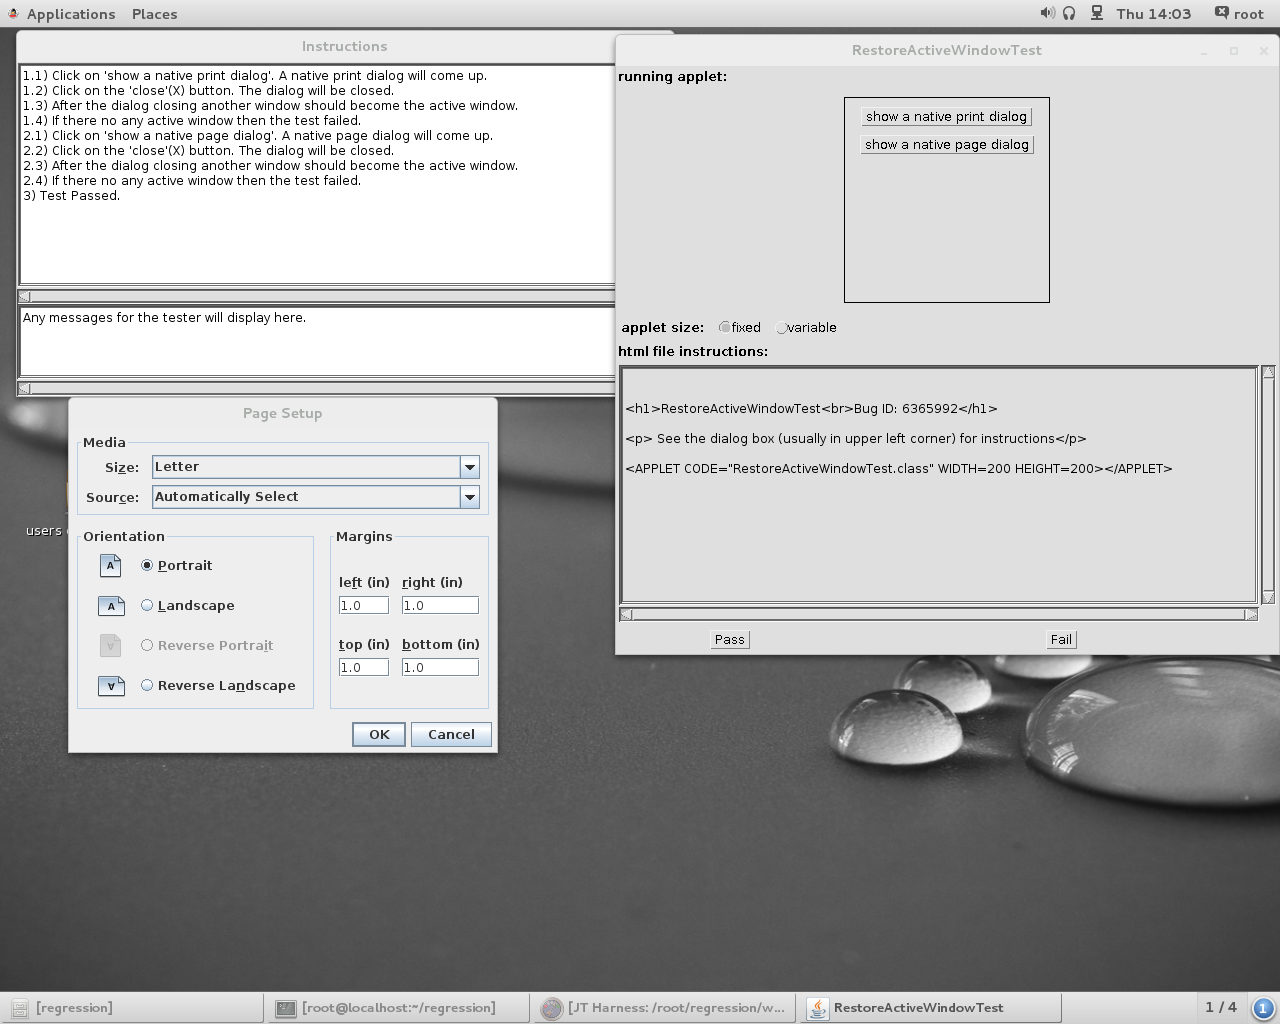Image resolution: width=1280 pixels, height=1024 pixels.
Task: Click the horizontal scrollbar under html instructions
Action: [938, 614]
